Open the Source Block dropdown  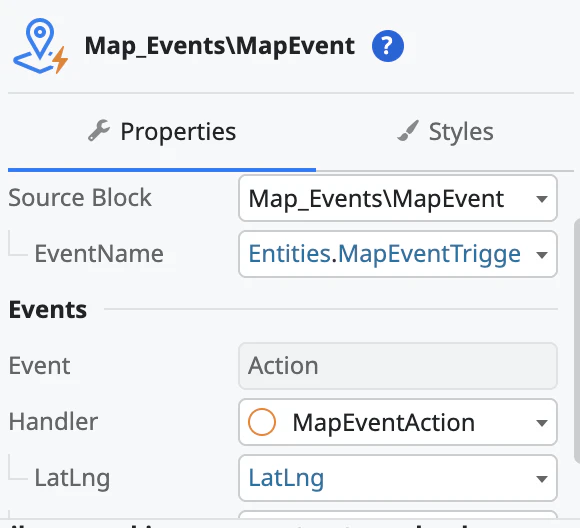pyautogui.click(x=398, y=199)
